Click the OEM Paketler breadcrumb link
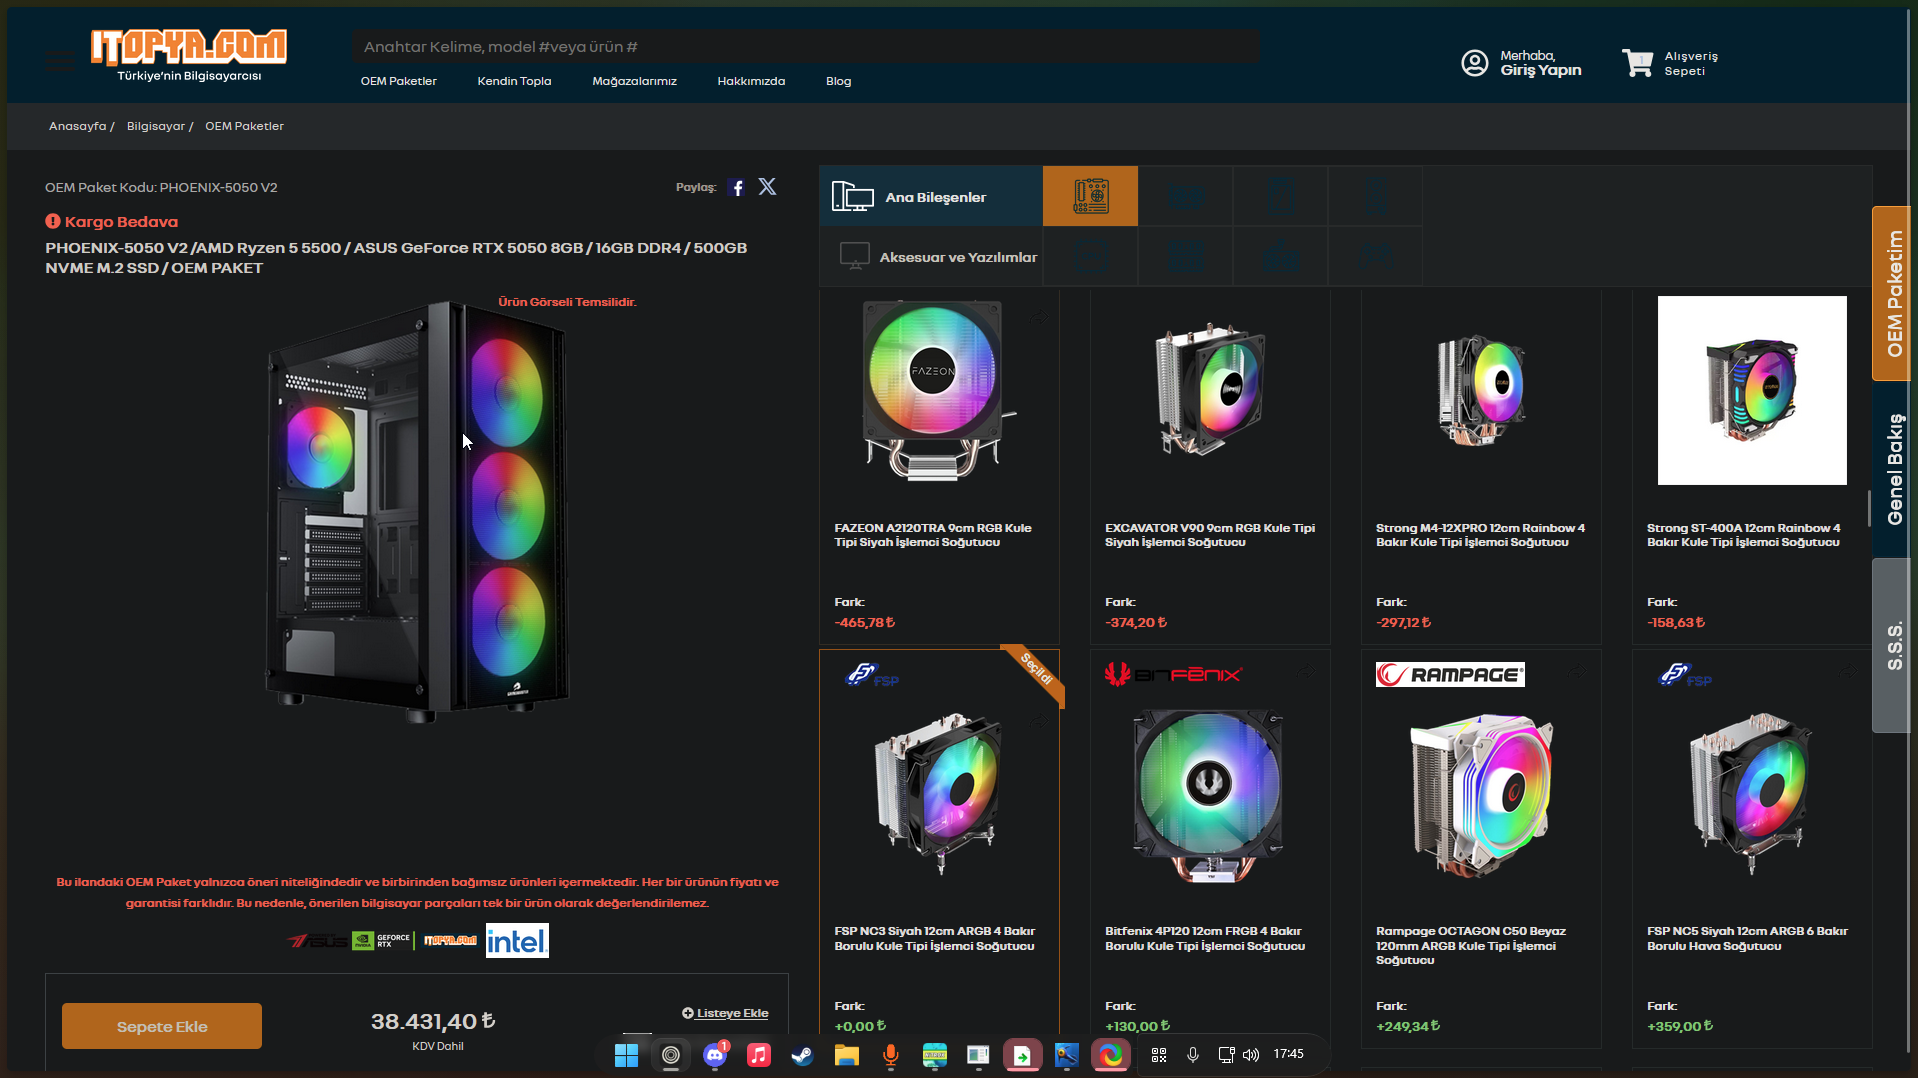Viewport: 1918px width, 1078px height. (x=244, y=126)
